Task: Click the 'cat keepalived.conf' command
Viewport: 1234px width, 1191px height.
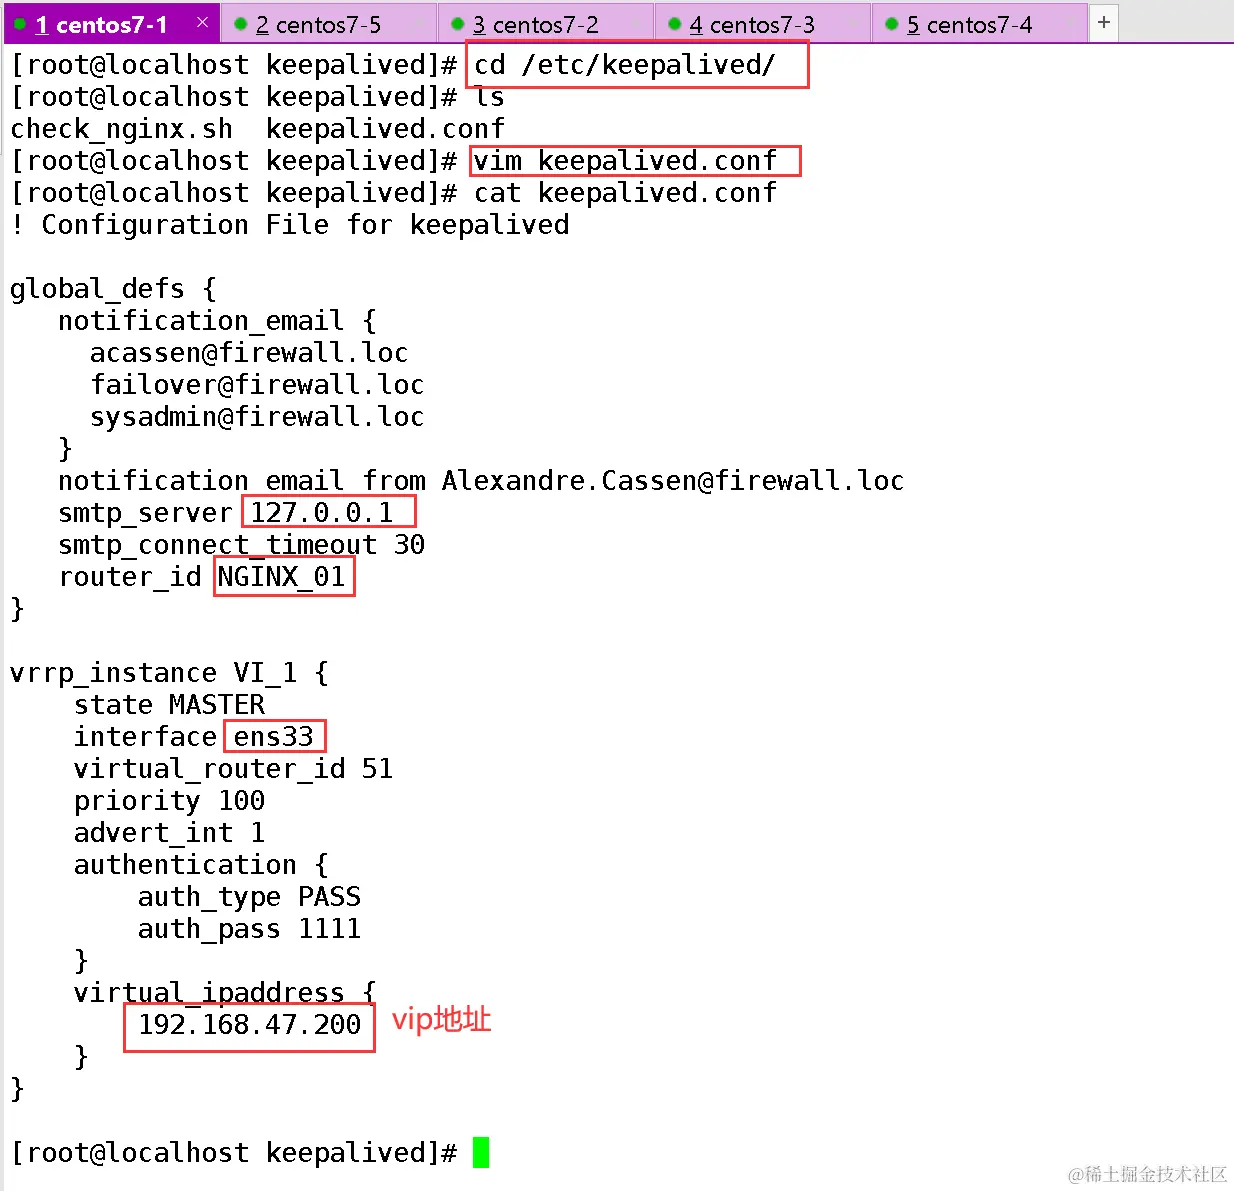Action: (x=625, y=193)
